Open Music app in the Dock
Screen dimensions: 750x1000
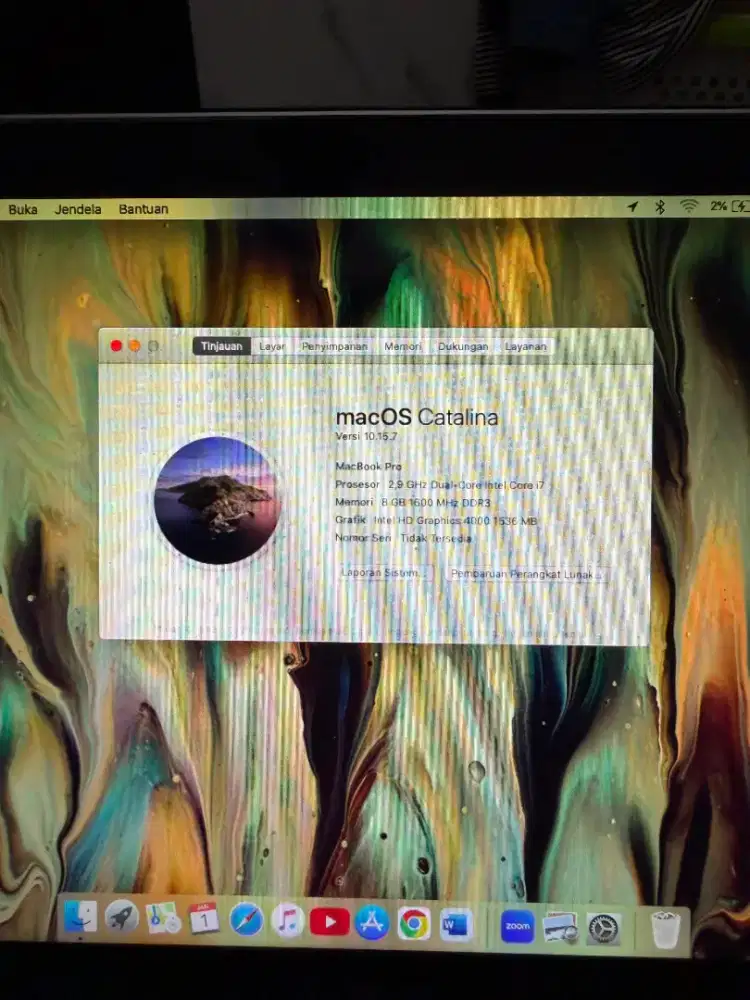tap(288, 921)
